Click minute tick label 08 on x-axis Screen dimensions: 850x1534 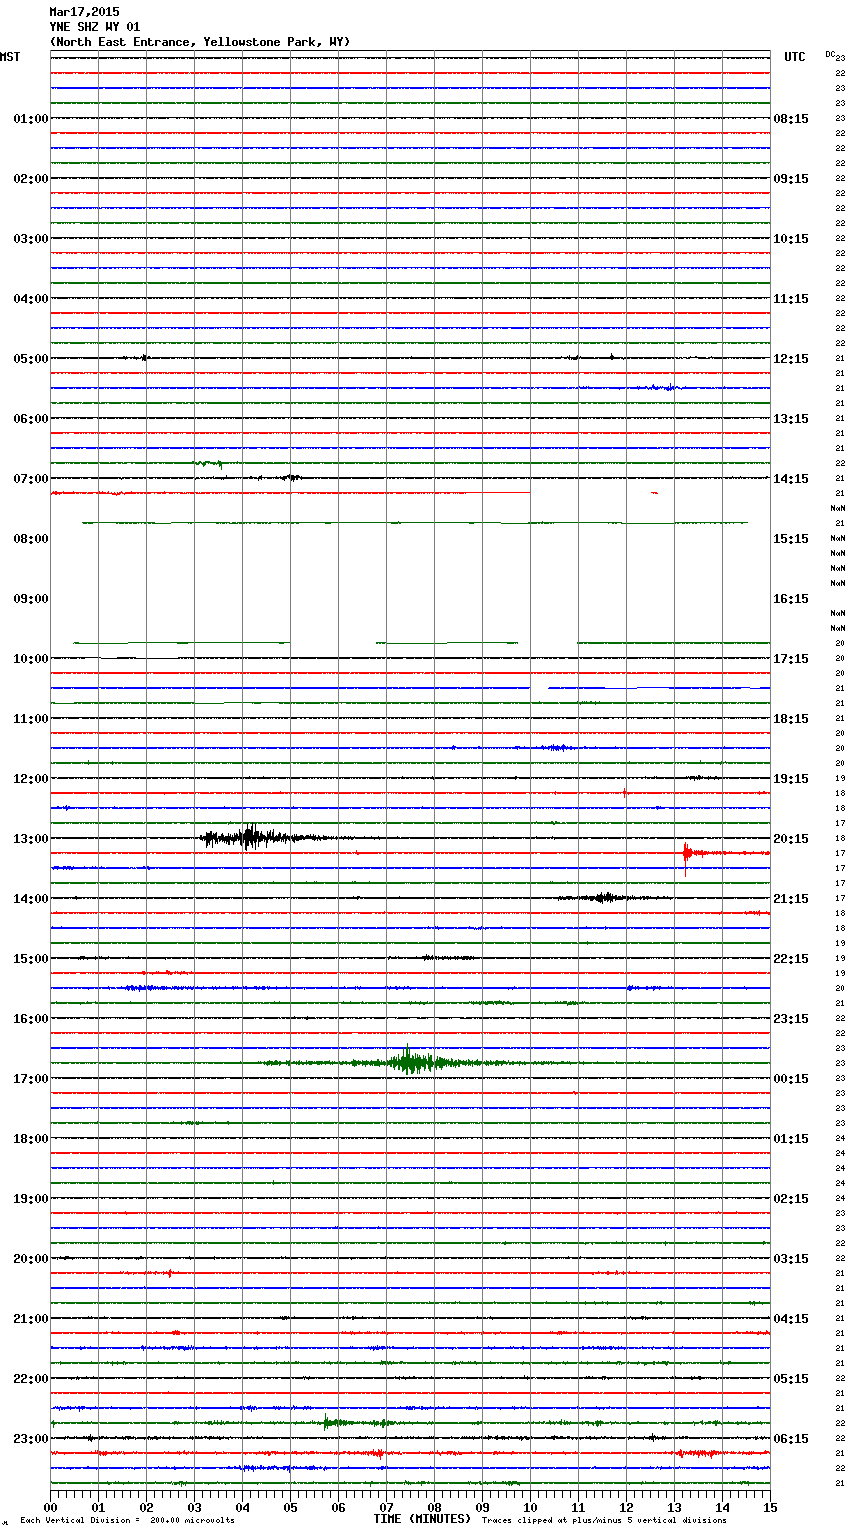434,1507
